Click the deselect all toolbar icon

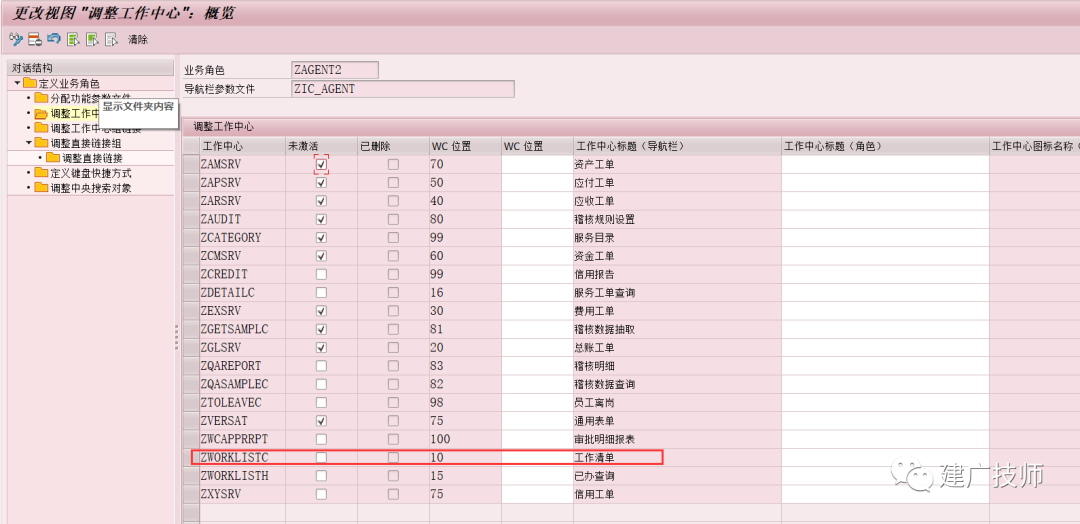pyautogui.click(x=110, y=39)
